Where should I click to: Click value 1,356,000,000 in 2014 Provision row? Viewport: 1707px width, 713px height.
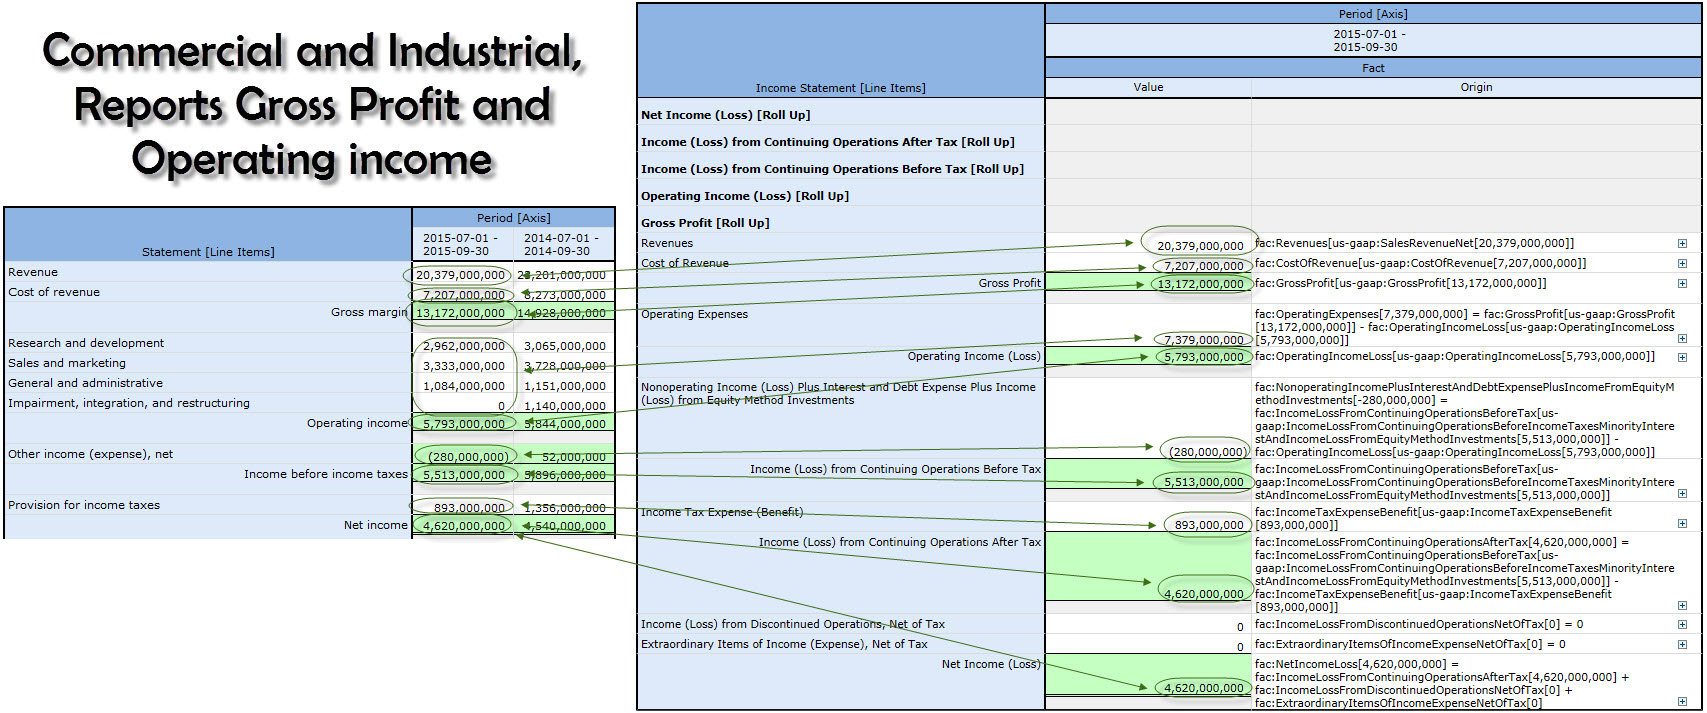click(x=565, y=508)
